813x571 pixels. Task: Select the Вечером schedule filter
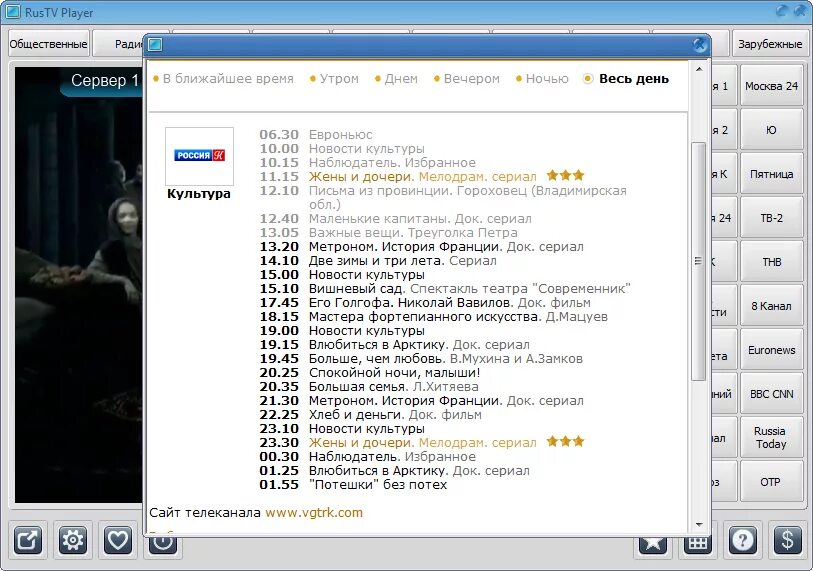[467, 79]
